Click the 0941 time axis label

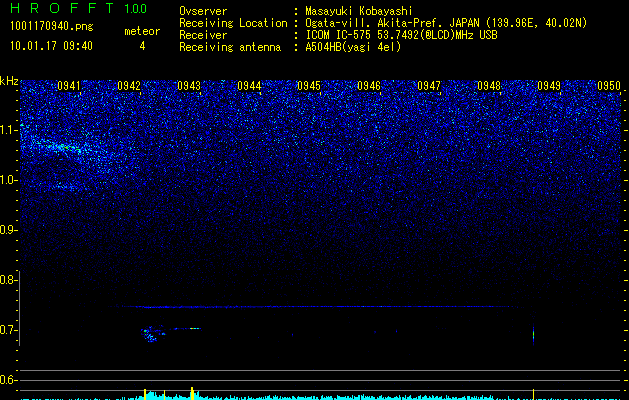(x=69, y=86)
